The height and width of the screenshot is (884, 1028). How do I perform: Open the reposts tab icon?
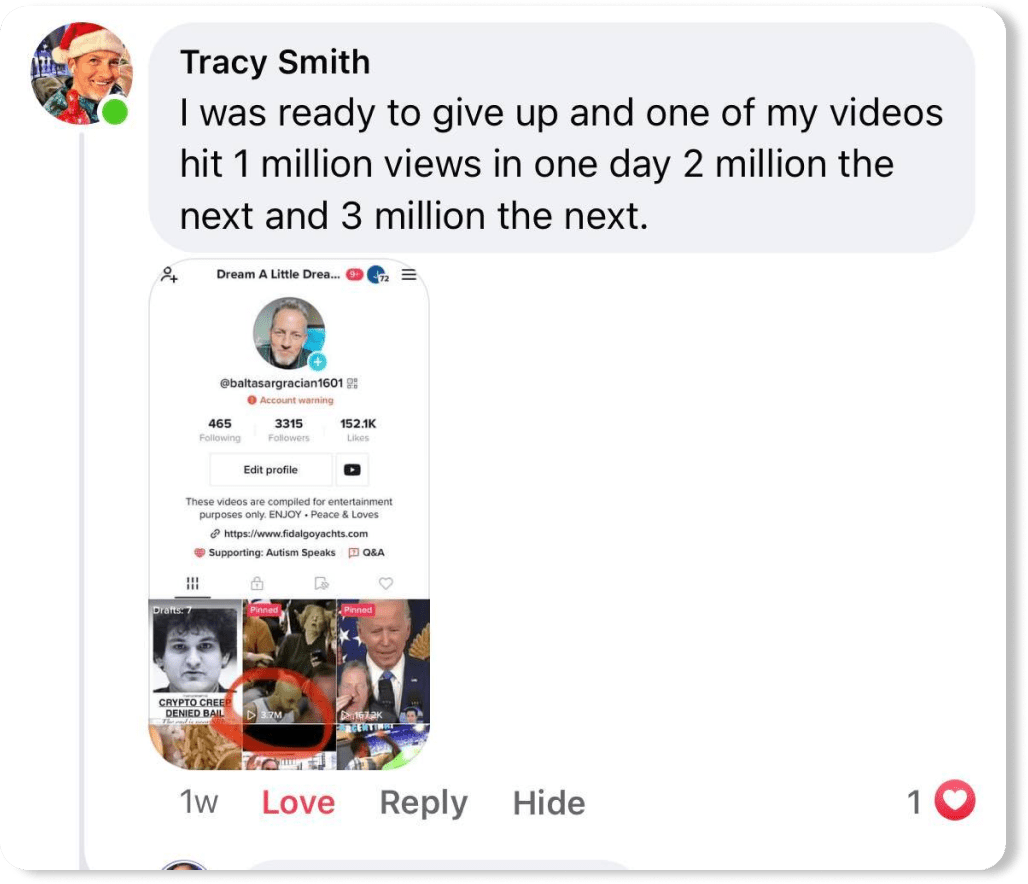coord(321,583)
